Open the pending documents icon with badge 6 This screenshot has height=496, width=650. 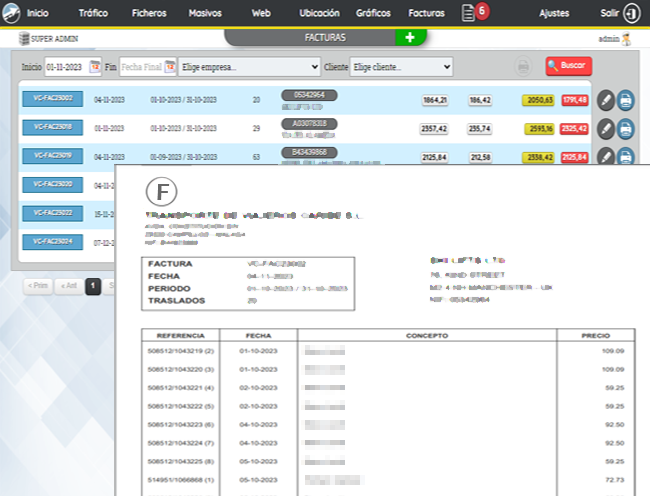(x=475, y=12)
